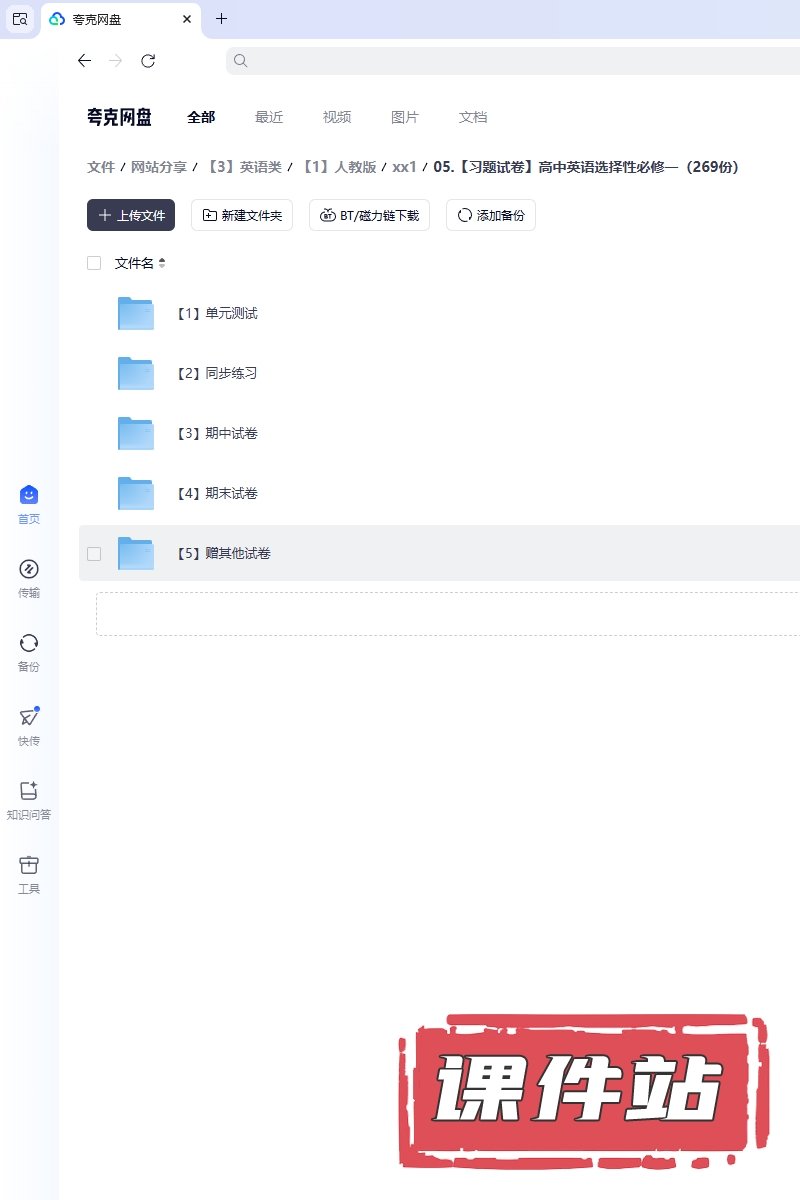Switch to the 视频 tab
800x1200 pixels.
tap(337, 117)
